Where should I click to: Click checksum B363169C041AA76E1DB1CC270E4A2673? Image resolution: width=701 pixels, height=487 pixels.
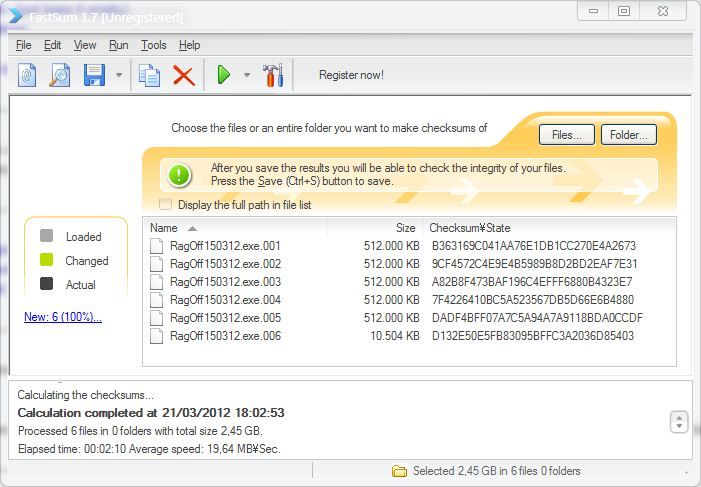point(534,246)
